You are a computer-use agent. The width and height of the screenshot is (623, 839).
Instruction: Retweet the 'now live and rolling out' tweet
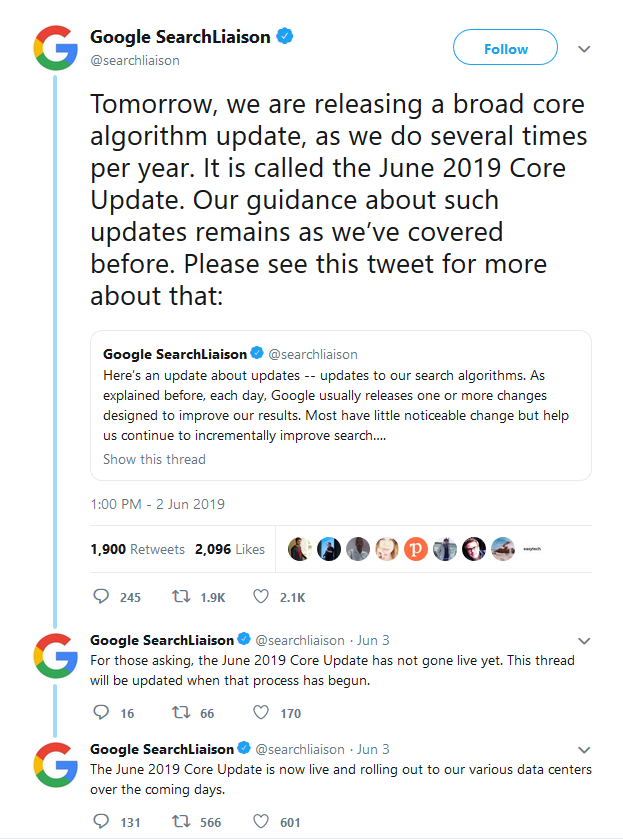click(x=181, y=821)
